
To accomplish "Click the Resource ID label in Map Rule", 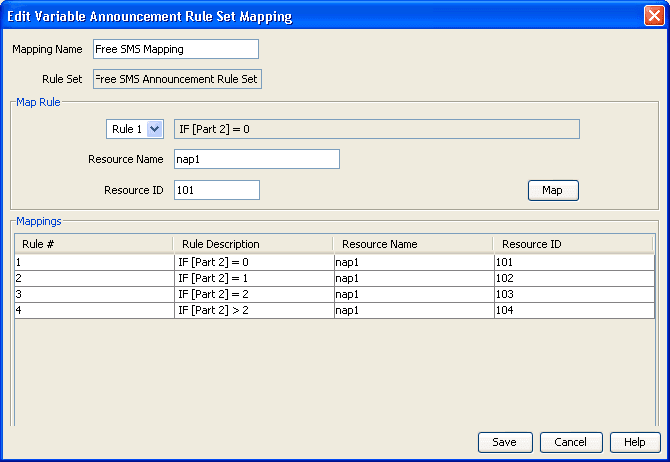I will pyautogui.click(x=134, y=190).
